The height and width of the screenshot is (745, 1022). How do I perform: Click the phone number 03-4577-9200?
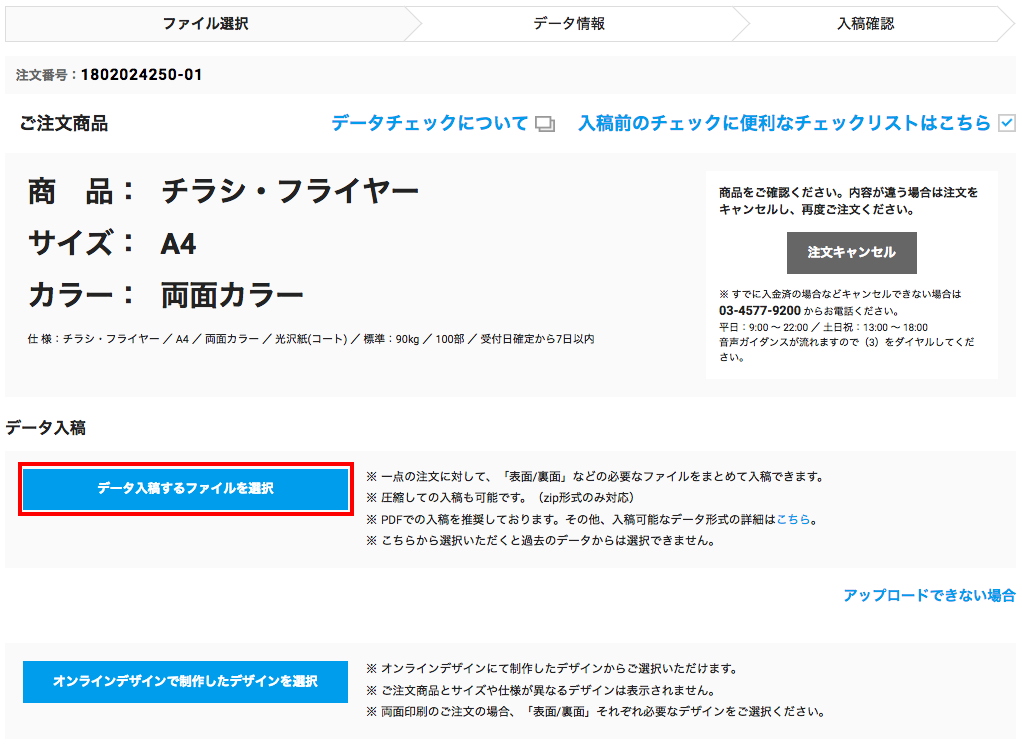point(761,311)
